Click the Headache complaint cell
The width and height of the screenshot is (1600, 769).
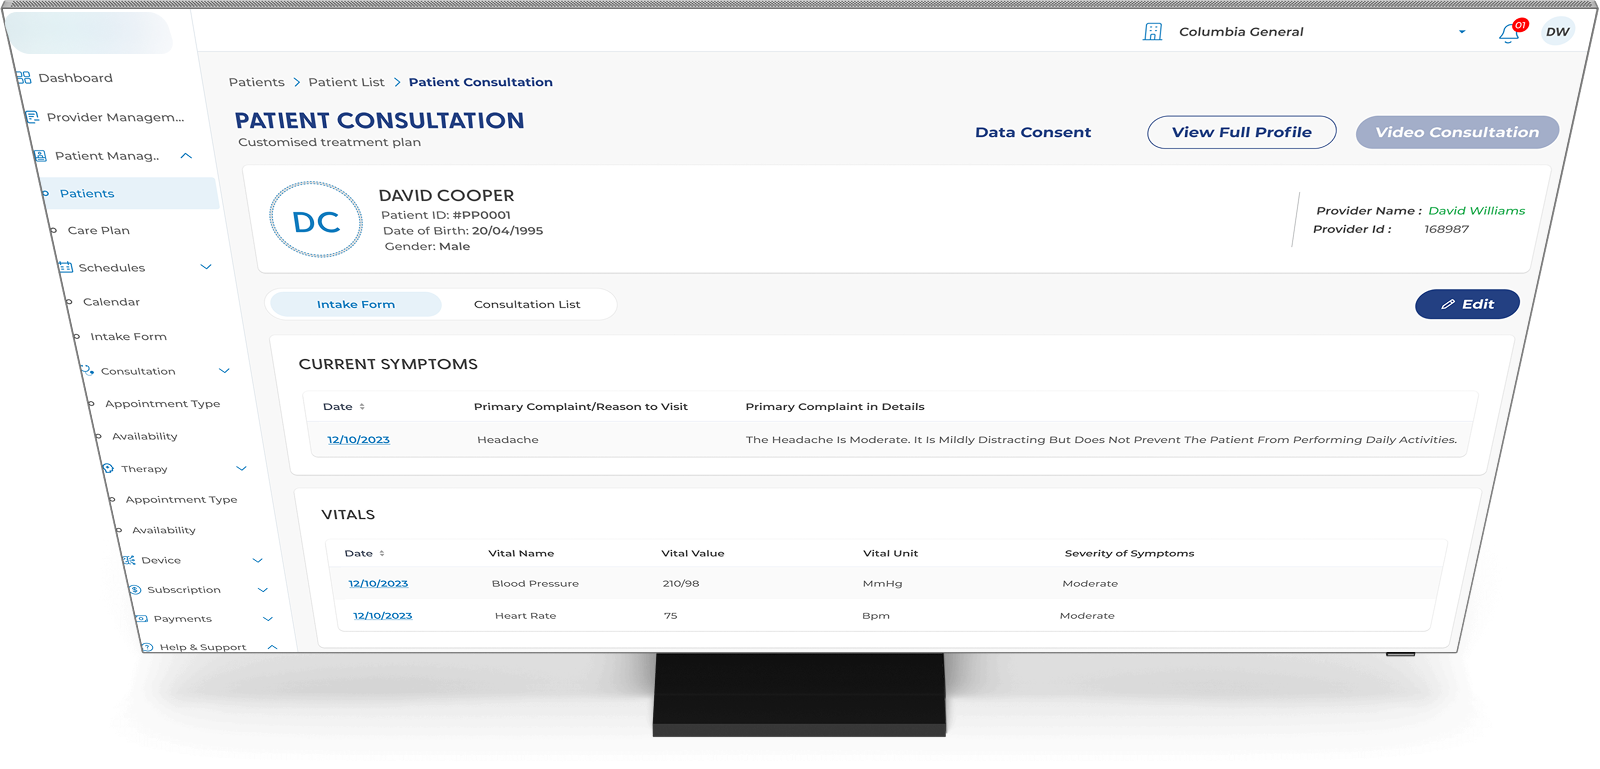click(507, 440)
